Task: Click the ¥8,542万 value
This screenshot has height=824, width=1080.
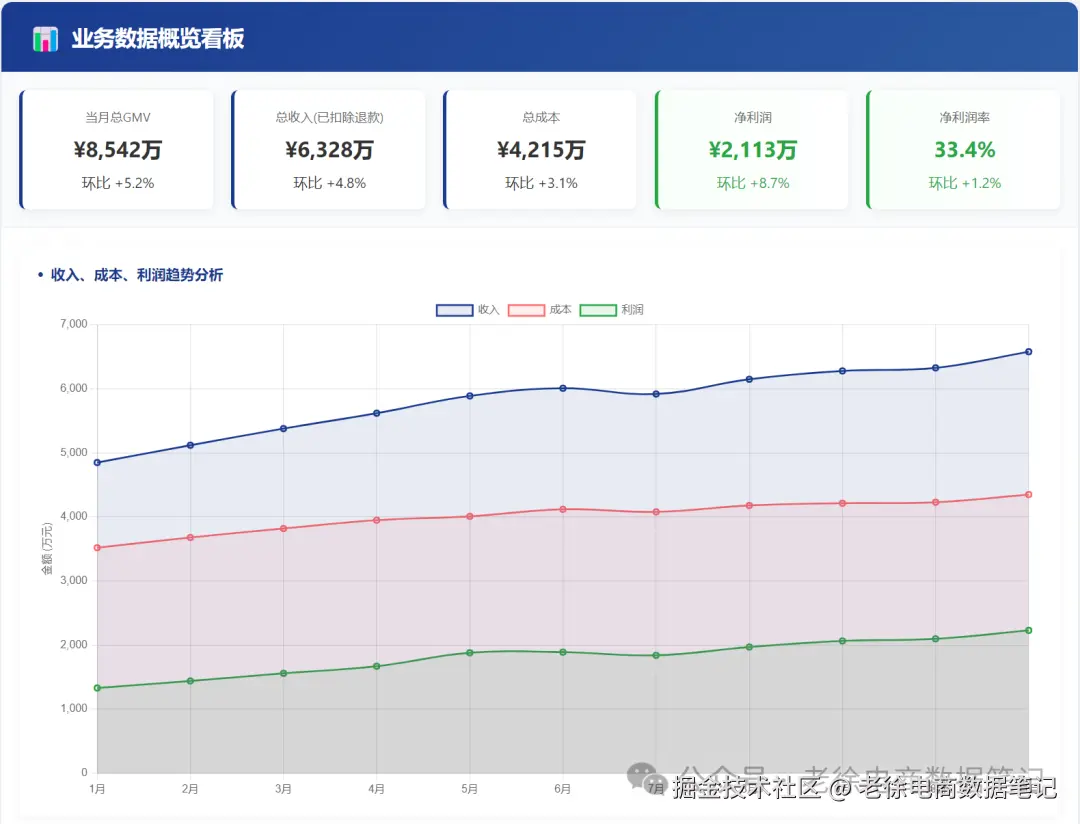Action: pyautogui.click(x=118, y=150)
